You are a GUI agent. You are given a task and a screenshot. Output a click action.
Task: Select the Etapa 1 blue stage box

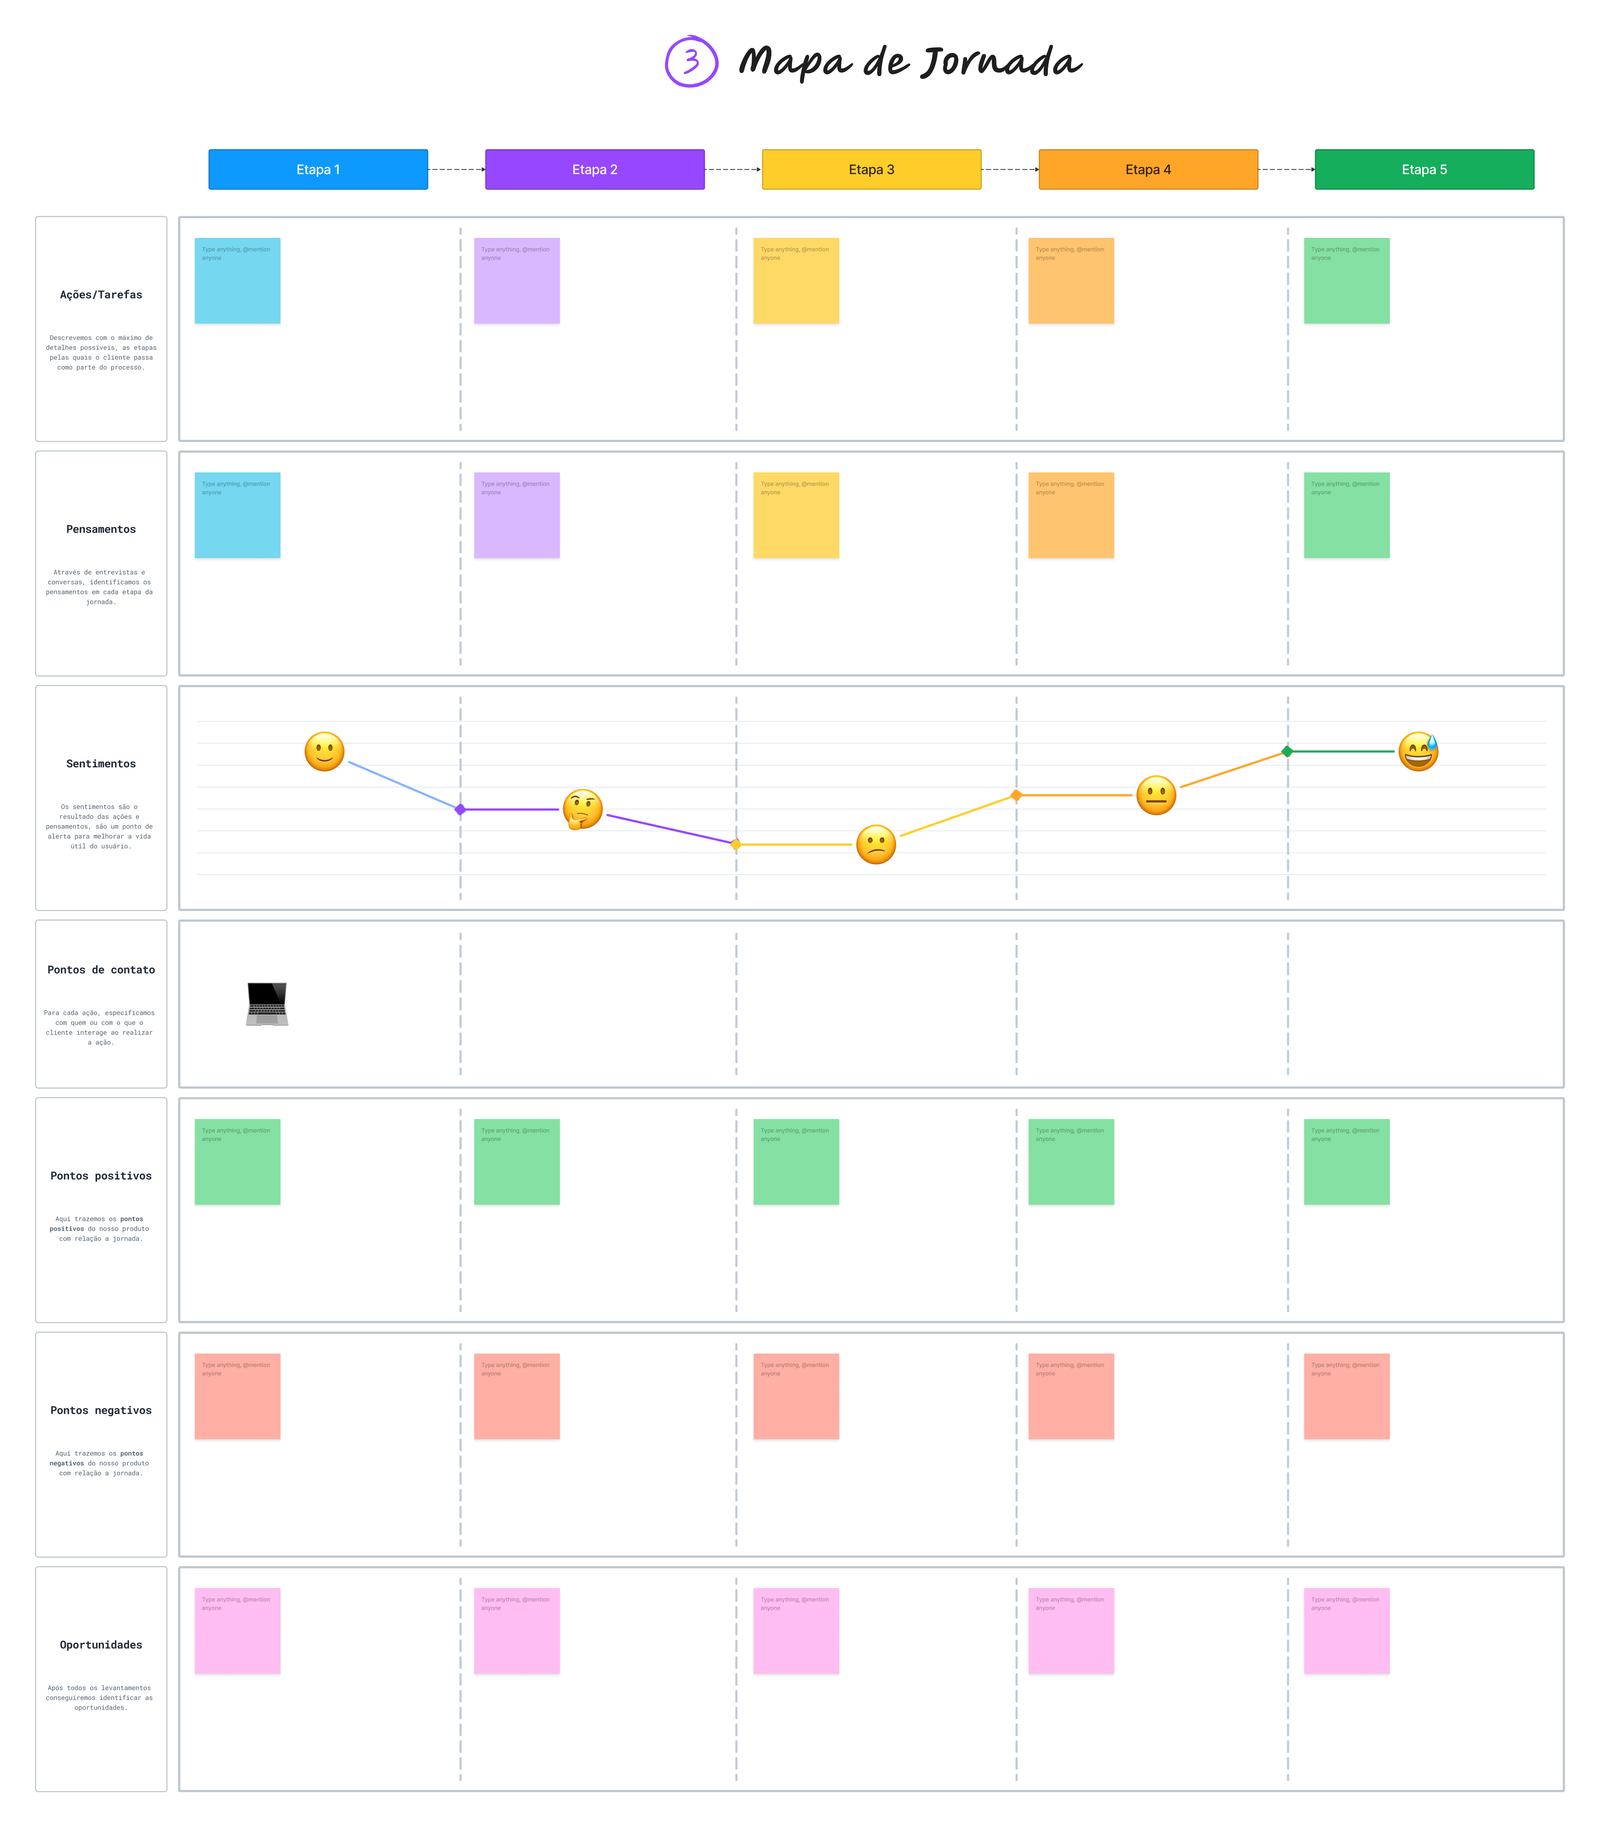318,169
